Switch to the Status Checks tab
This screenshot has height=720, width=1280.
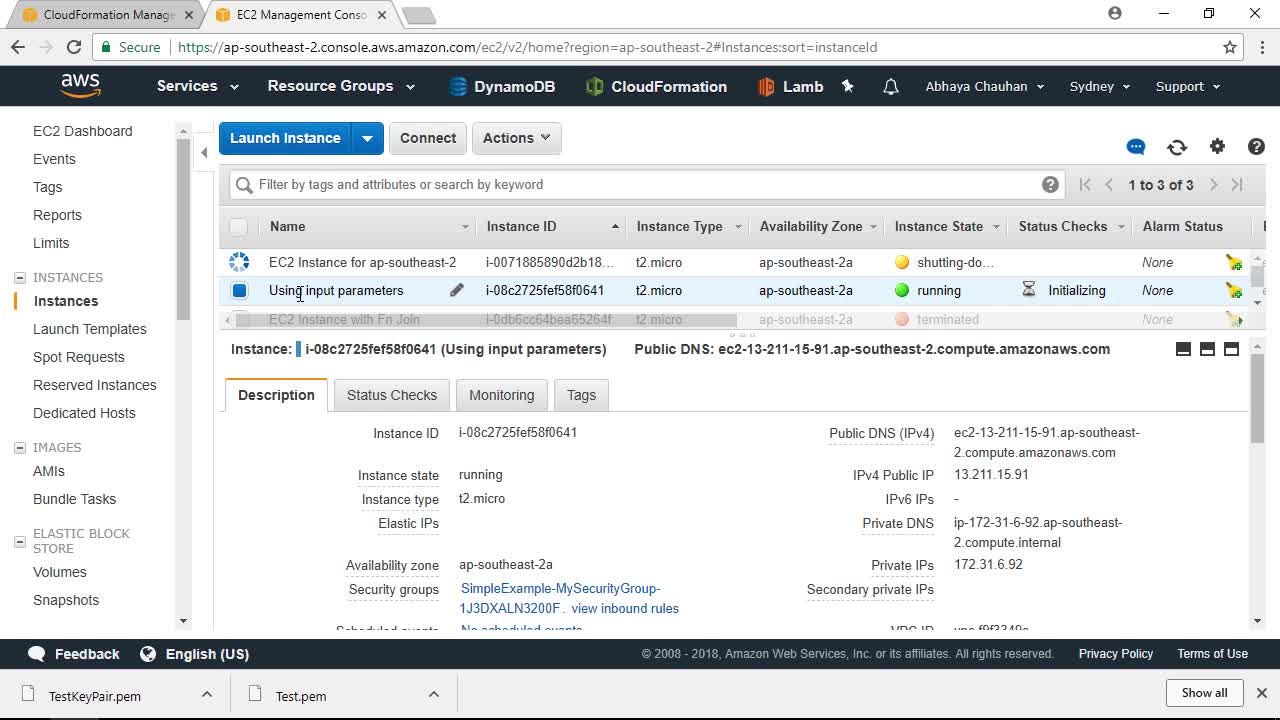pyautogui.click(x=392, y=395)
